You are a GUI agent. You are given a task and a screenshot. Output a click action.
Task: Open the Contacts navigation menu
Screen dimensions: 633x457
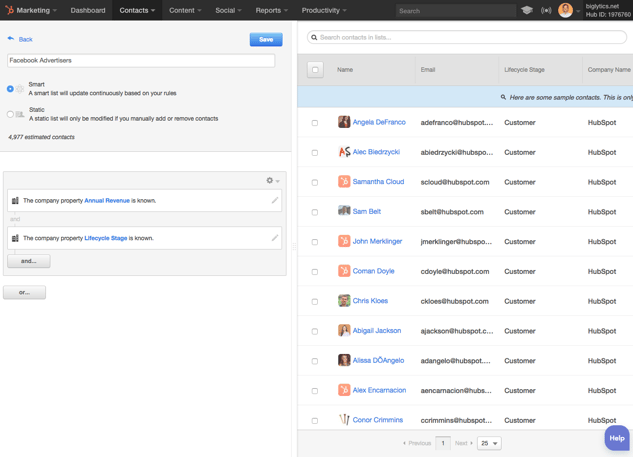click(137, 10)
